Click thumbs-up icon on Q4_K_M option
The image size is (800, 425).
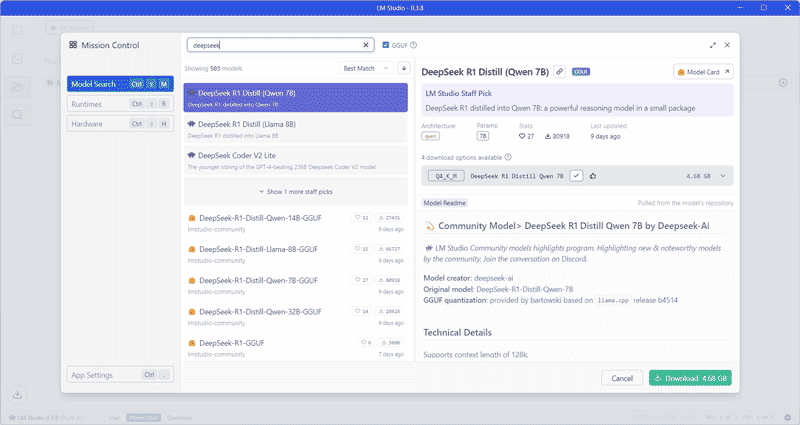click(593, 176)
